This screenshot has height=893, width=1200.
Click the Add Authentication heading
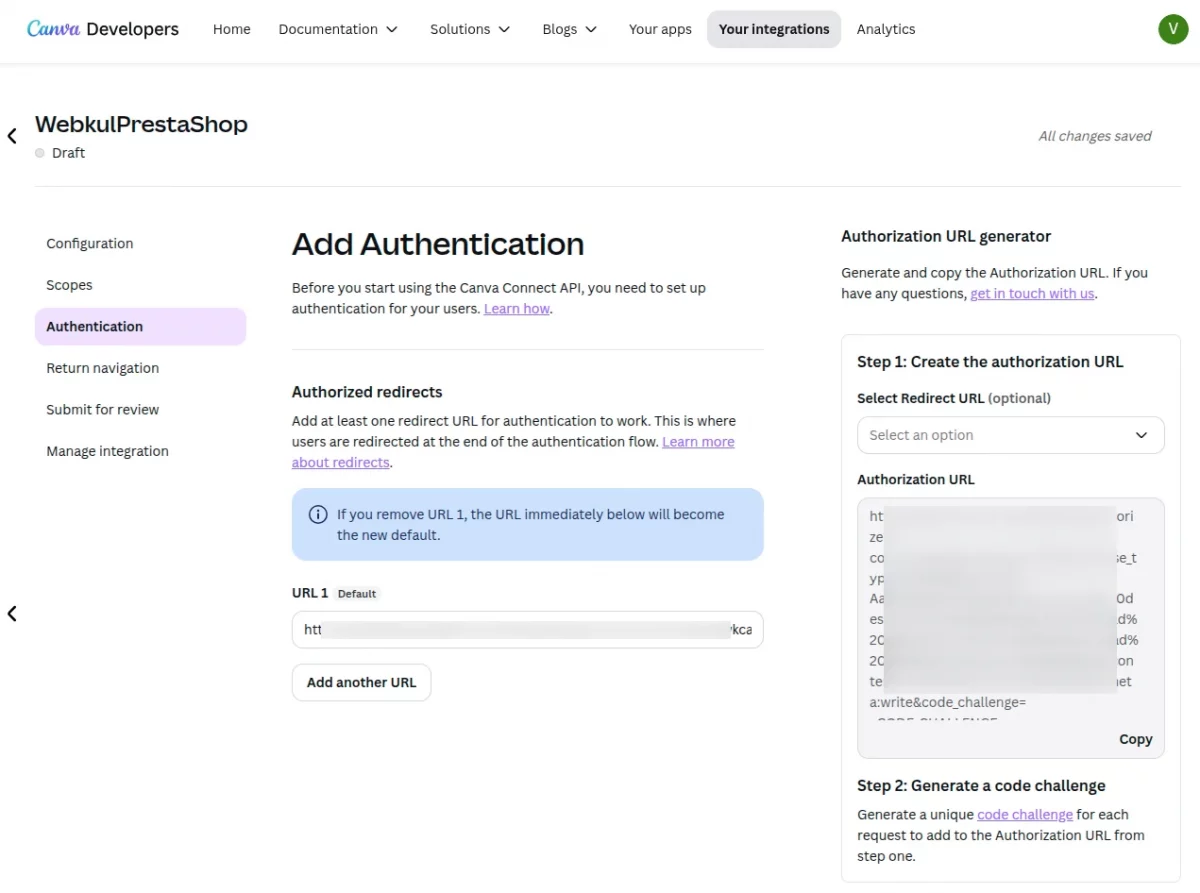(438, 244)
